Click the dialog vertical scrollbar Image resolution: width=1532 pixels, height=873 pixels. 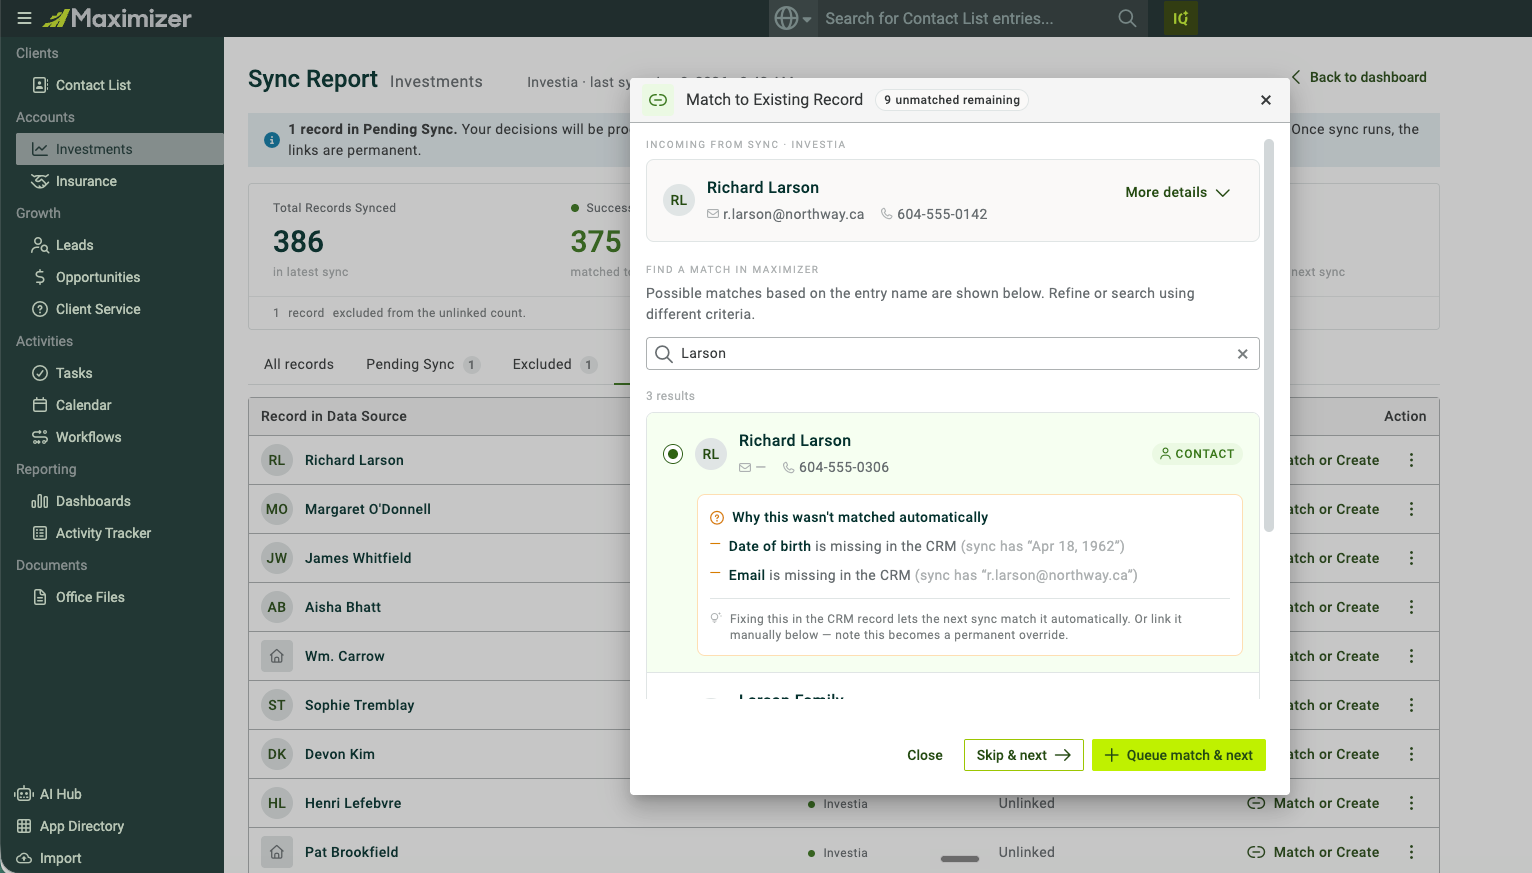click(1269, 335)
